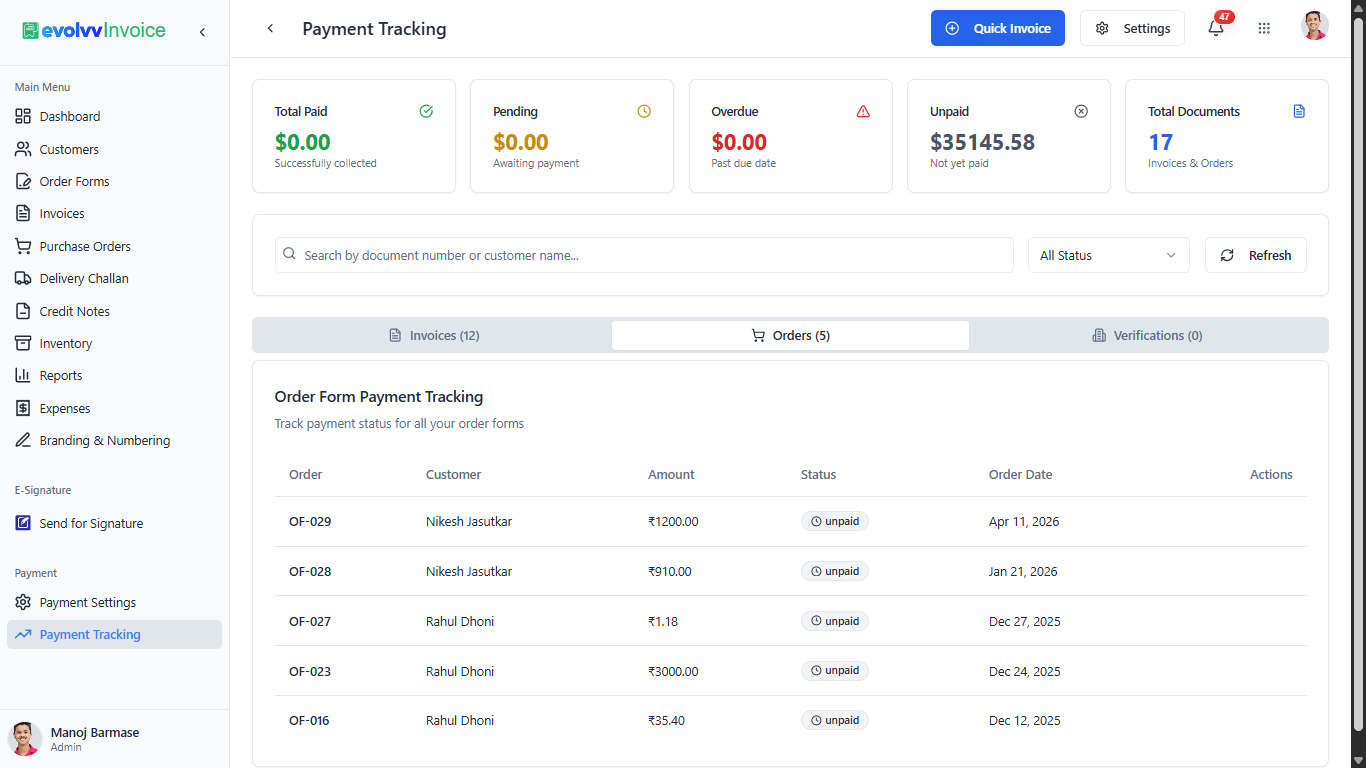This screenshot has height=768, width=1366.
Task: Click the Total Paid checkmark icon
Action: 426,111
